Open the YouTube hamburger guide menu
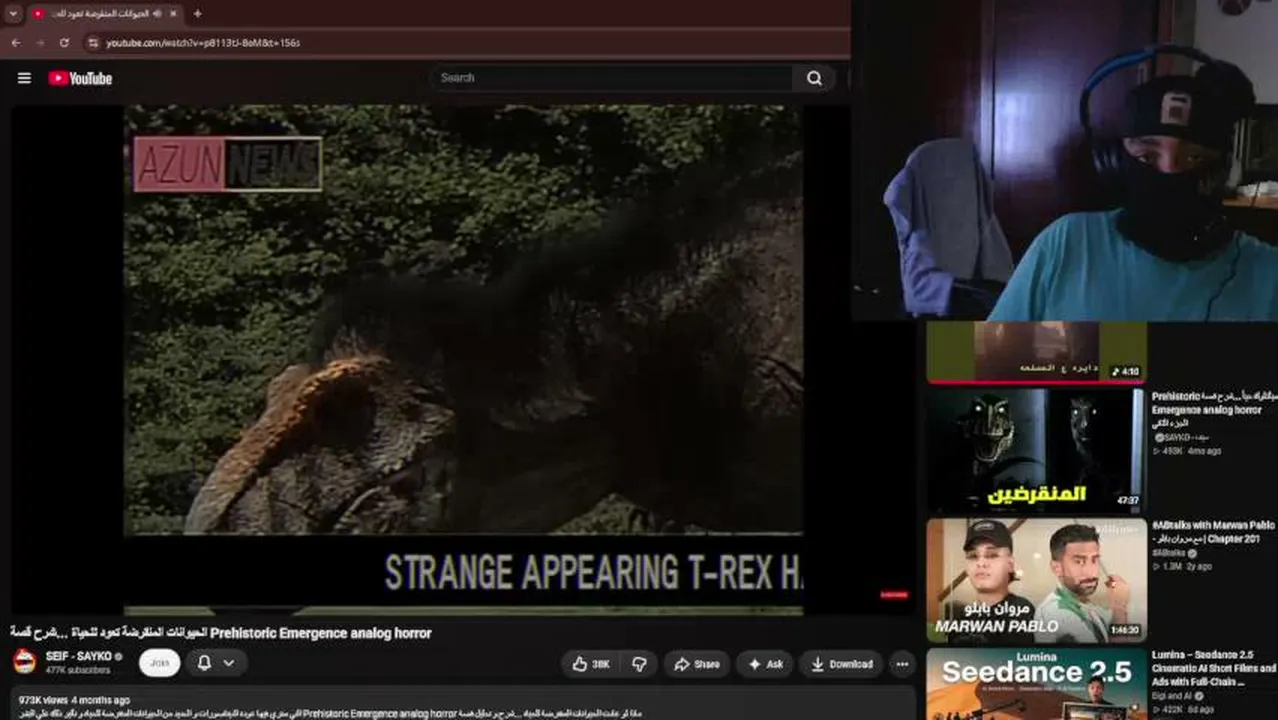The image size is (1278, 720). (24, 78)
